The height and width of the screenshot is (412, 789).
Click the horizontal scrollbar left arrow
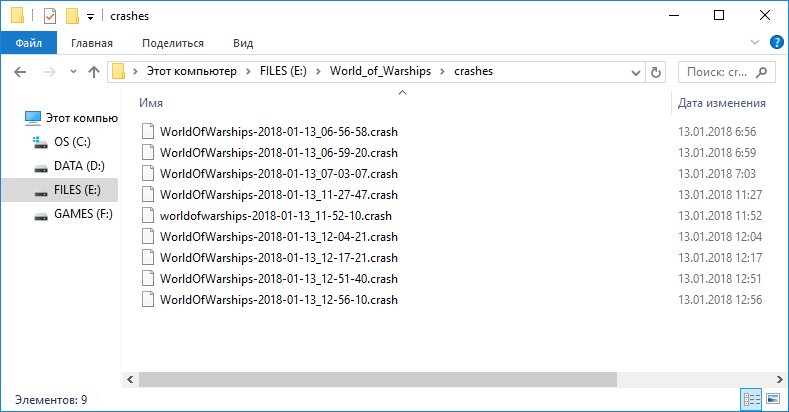click(130, 380)
